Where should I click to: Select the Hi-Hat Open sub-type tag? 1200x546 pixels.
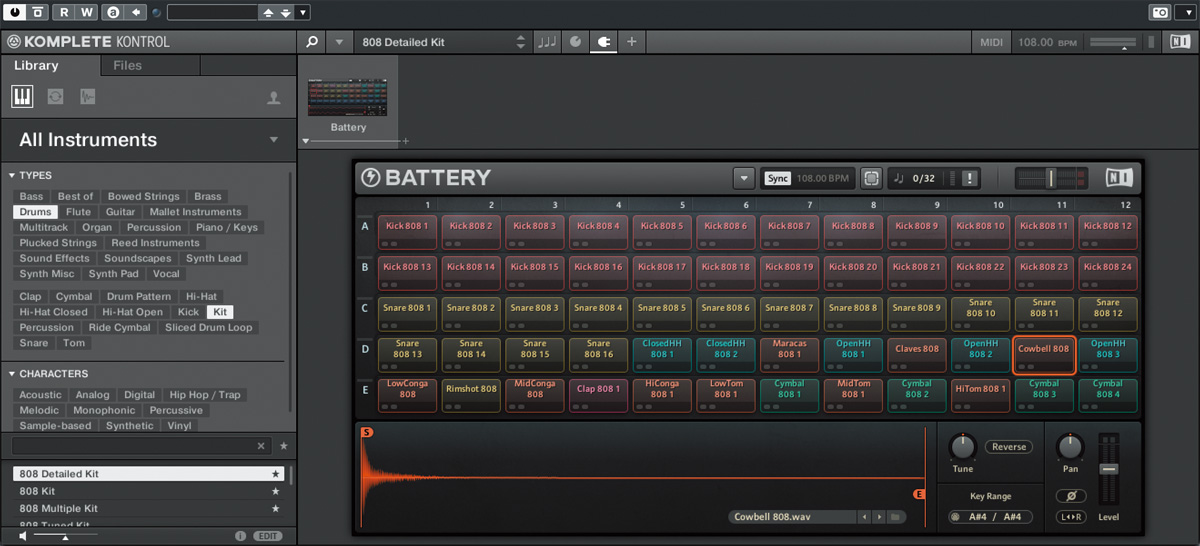click(x=132, y=312)
